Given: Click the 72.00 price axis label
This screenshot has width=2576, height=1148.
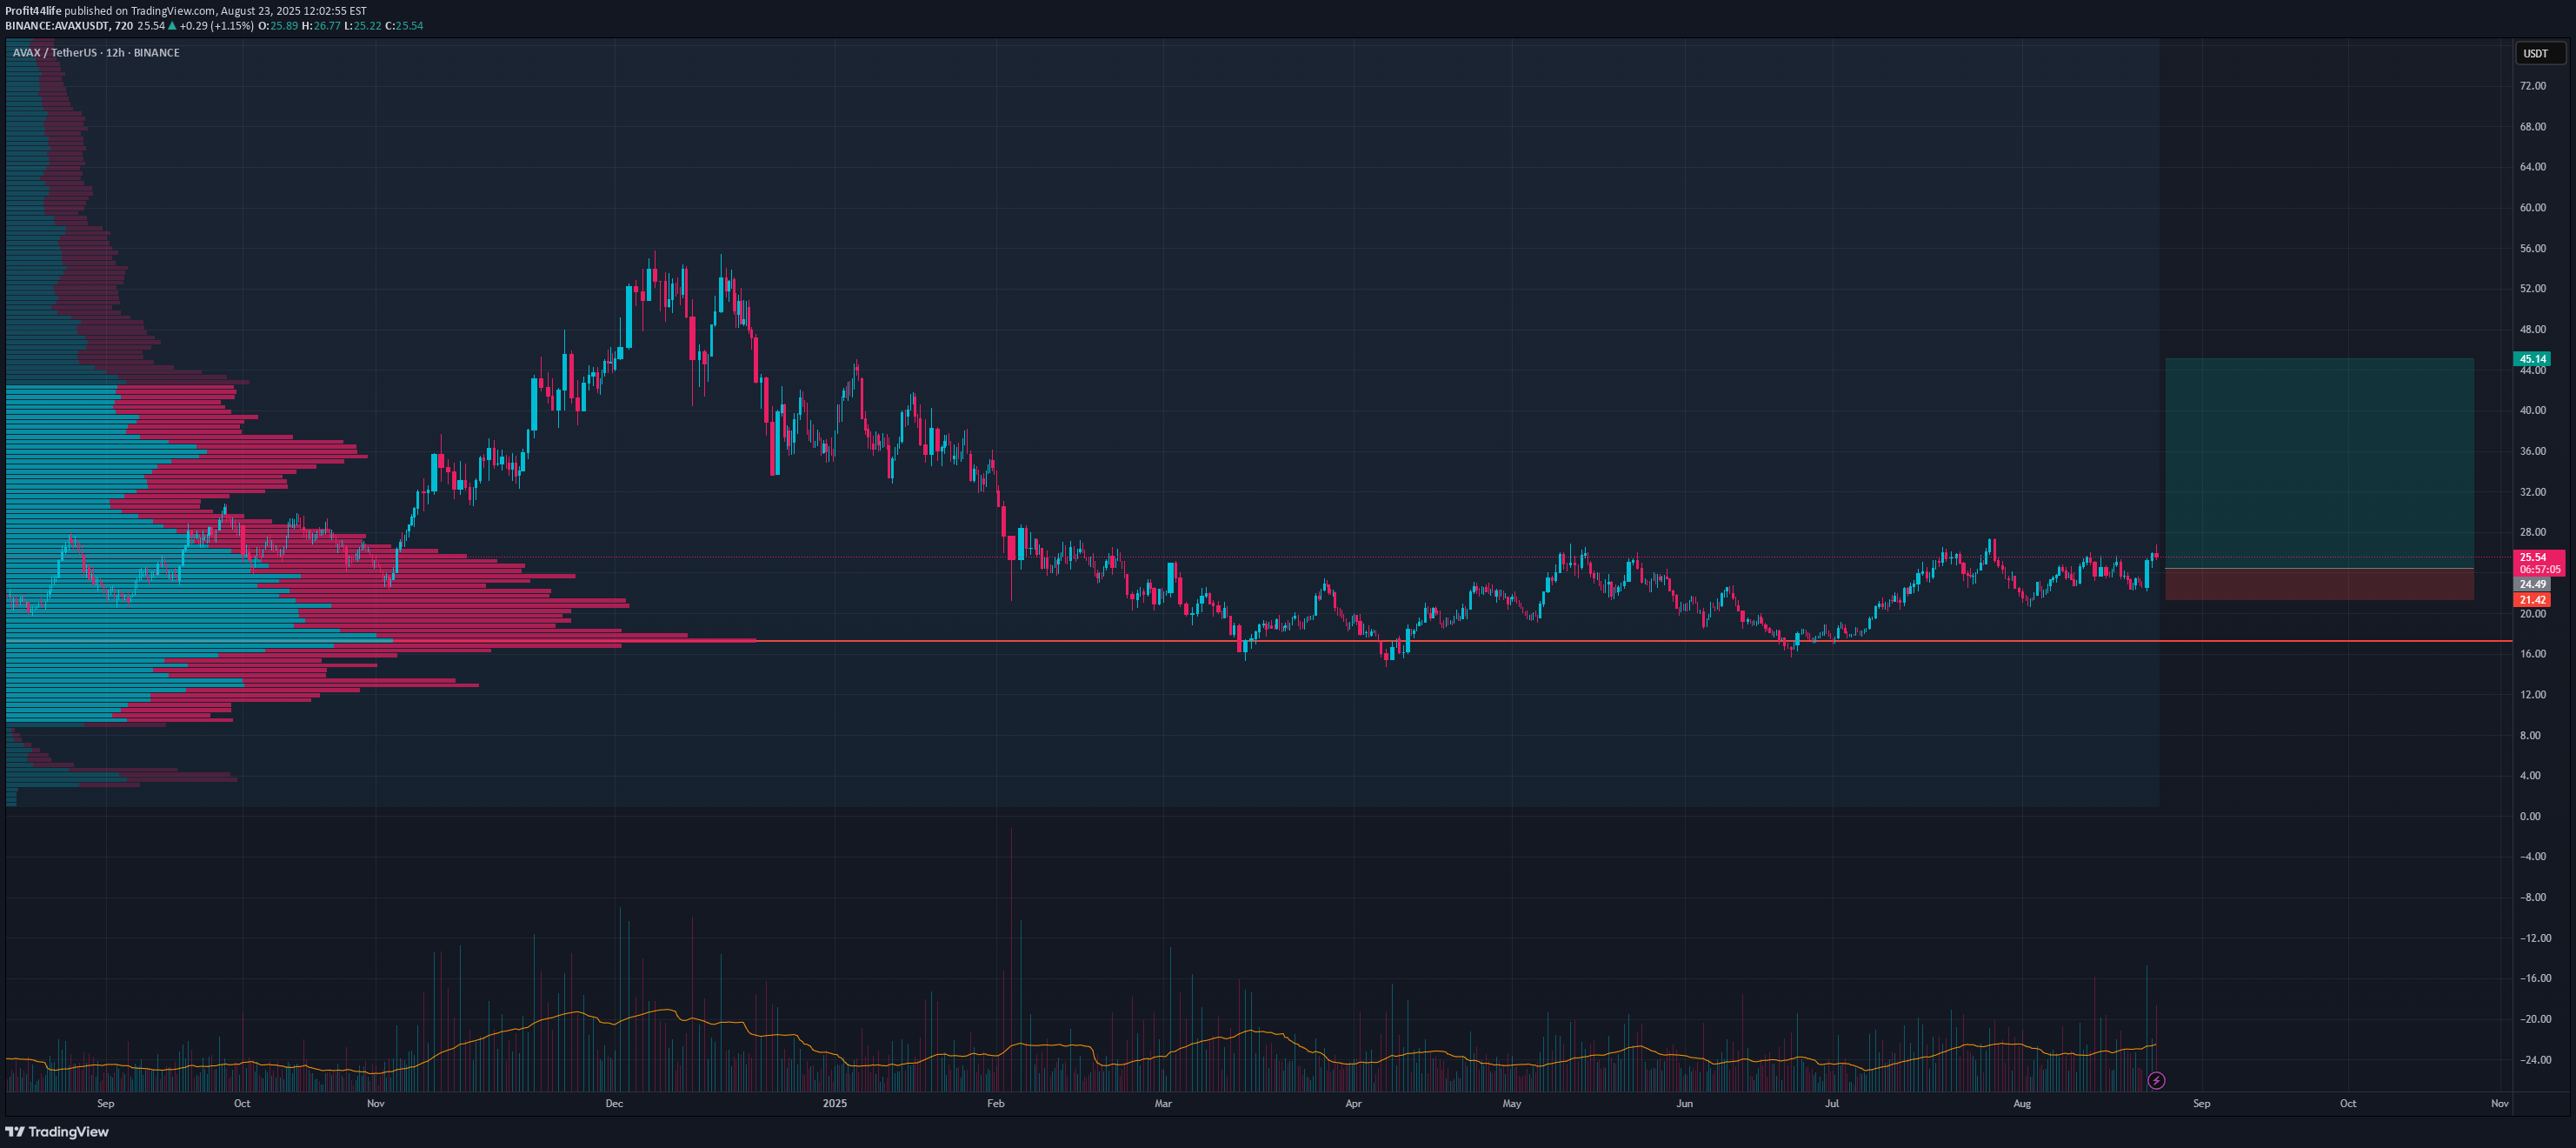Looking at the screenshot, I should click(x=2532, y=86).
